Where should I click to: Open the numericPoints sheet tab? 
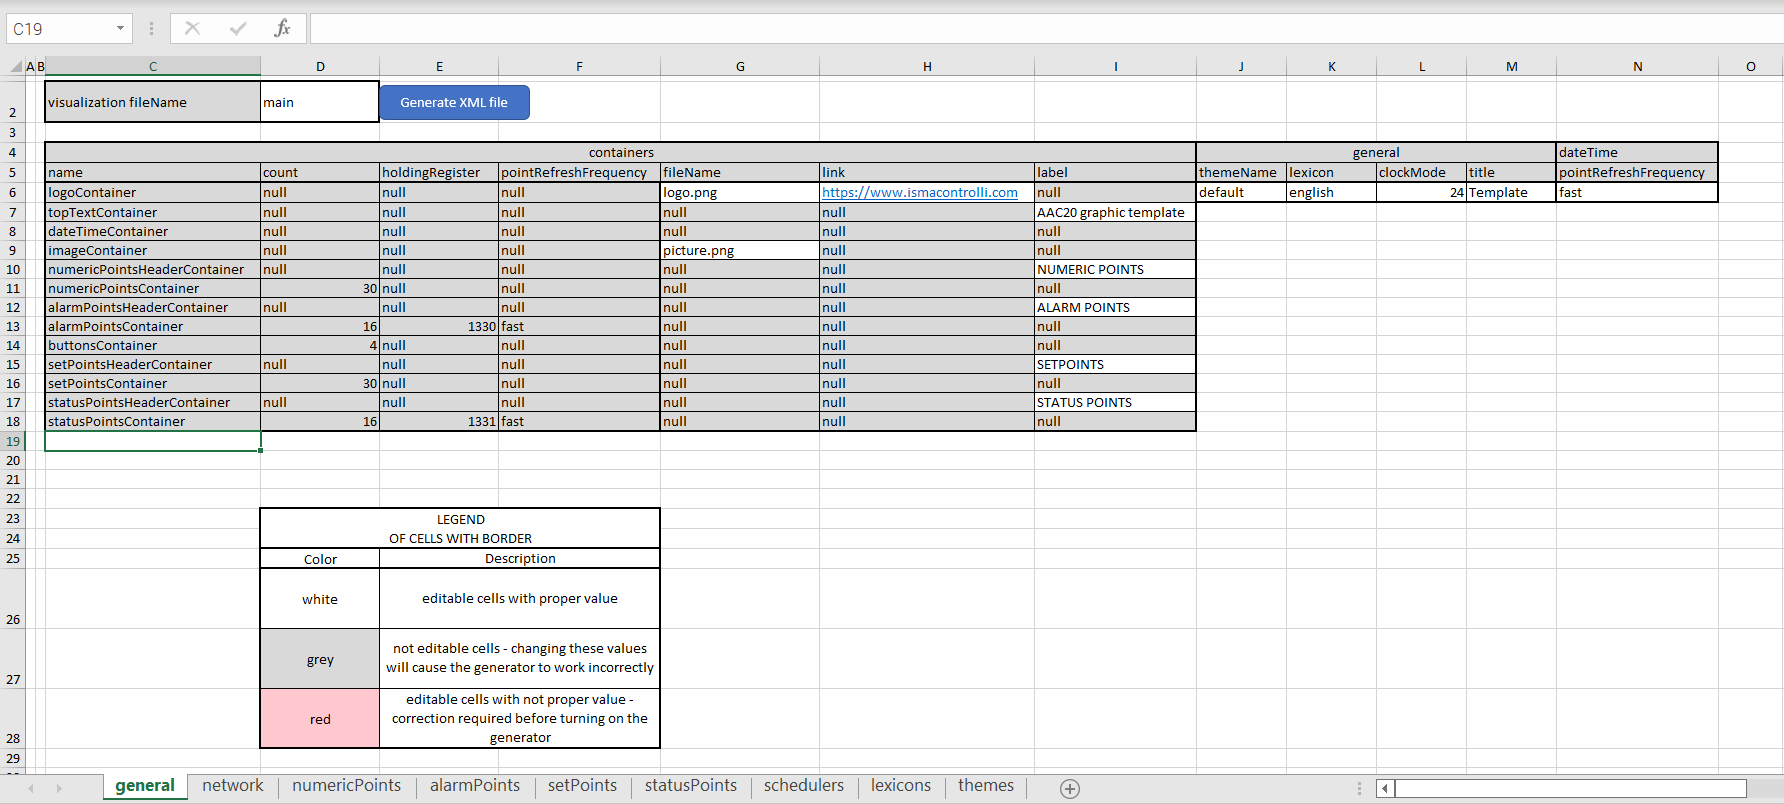pyautogui.click(x=346, y=786)
